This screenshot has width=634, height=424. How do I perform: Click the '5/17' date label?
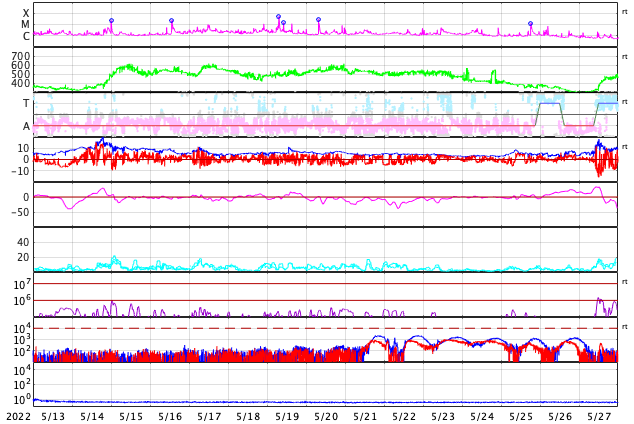pyautogui.click(x=209, y=416)
